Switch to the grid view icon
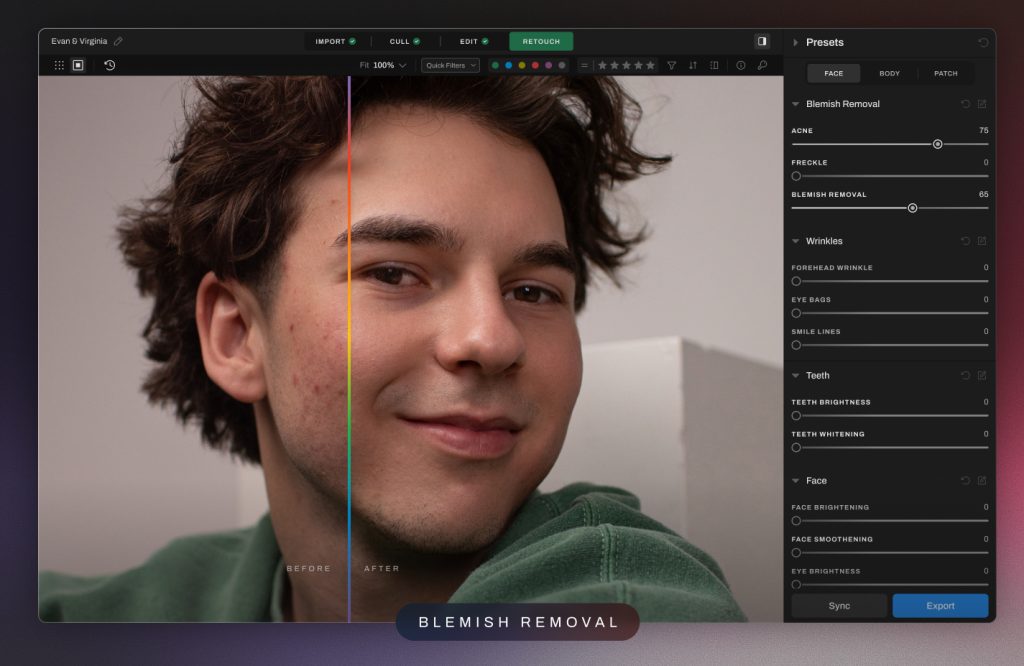This screenshot has width=1024, height=666. pyautogui.click(x=59, y=65)
